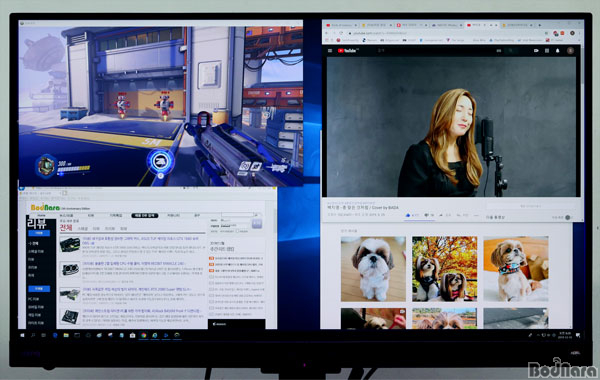This screenshot has width=600, height=380.
Task: Open the Windows action center icon
Action: 578,335
